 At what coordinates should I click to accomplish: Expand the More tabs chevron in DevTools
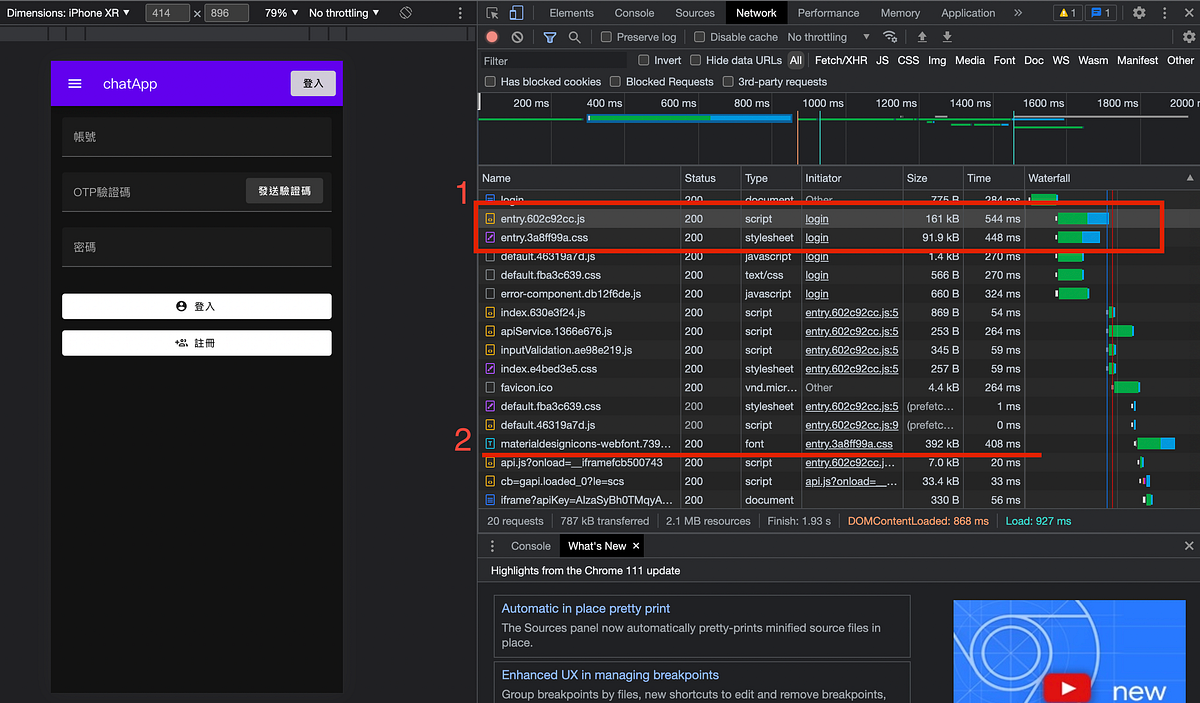[x=1018, y=13]
